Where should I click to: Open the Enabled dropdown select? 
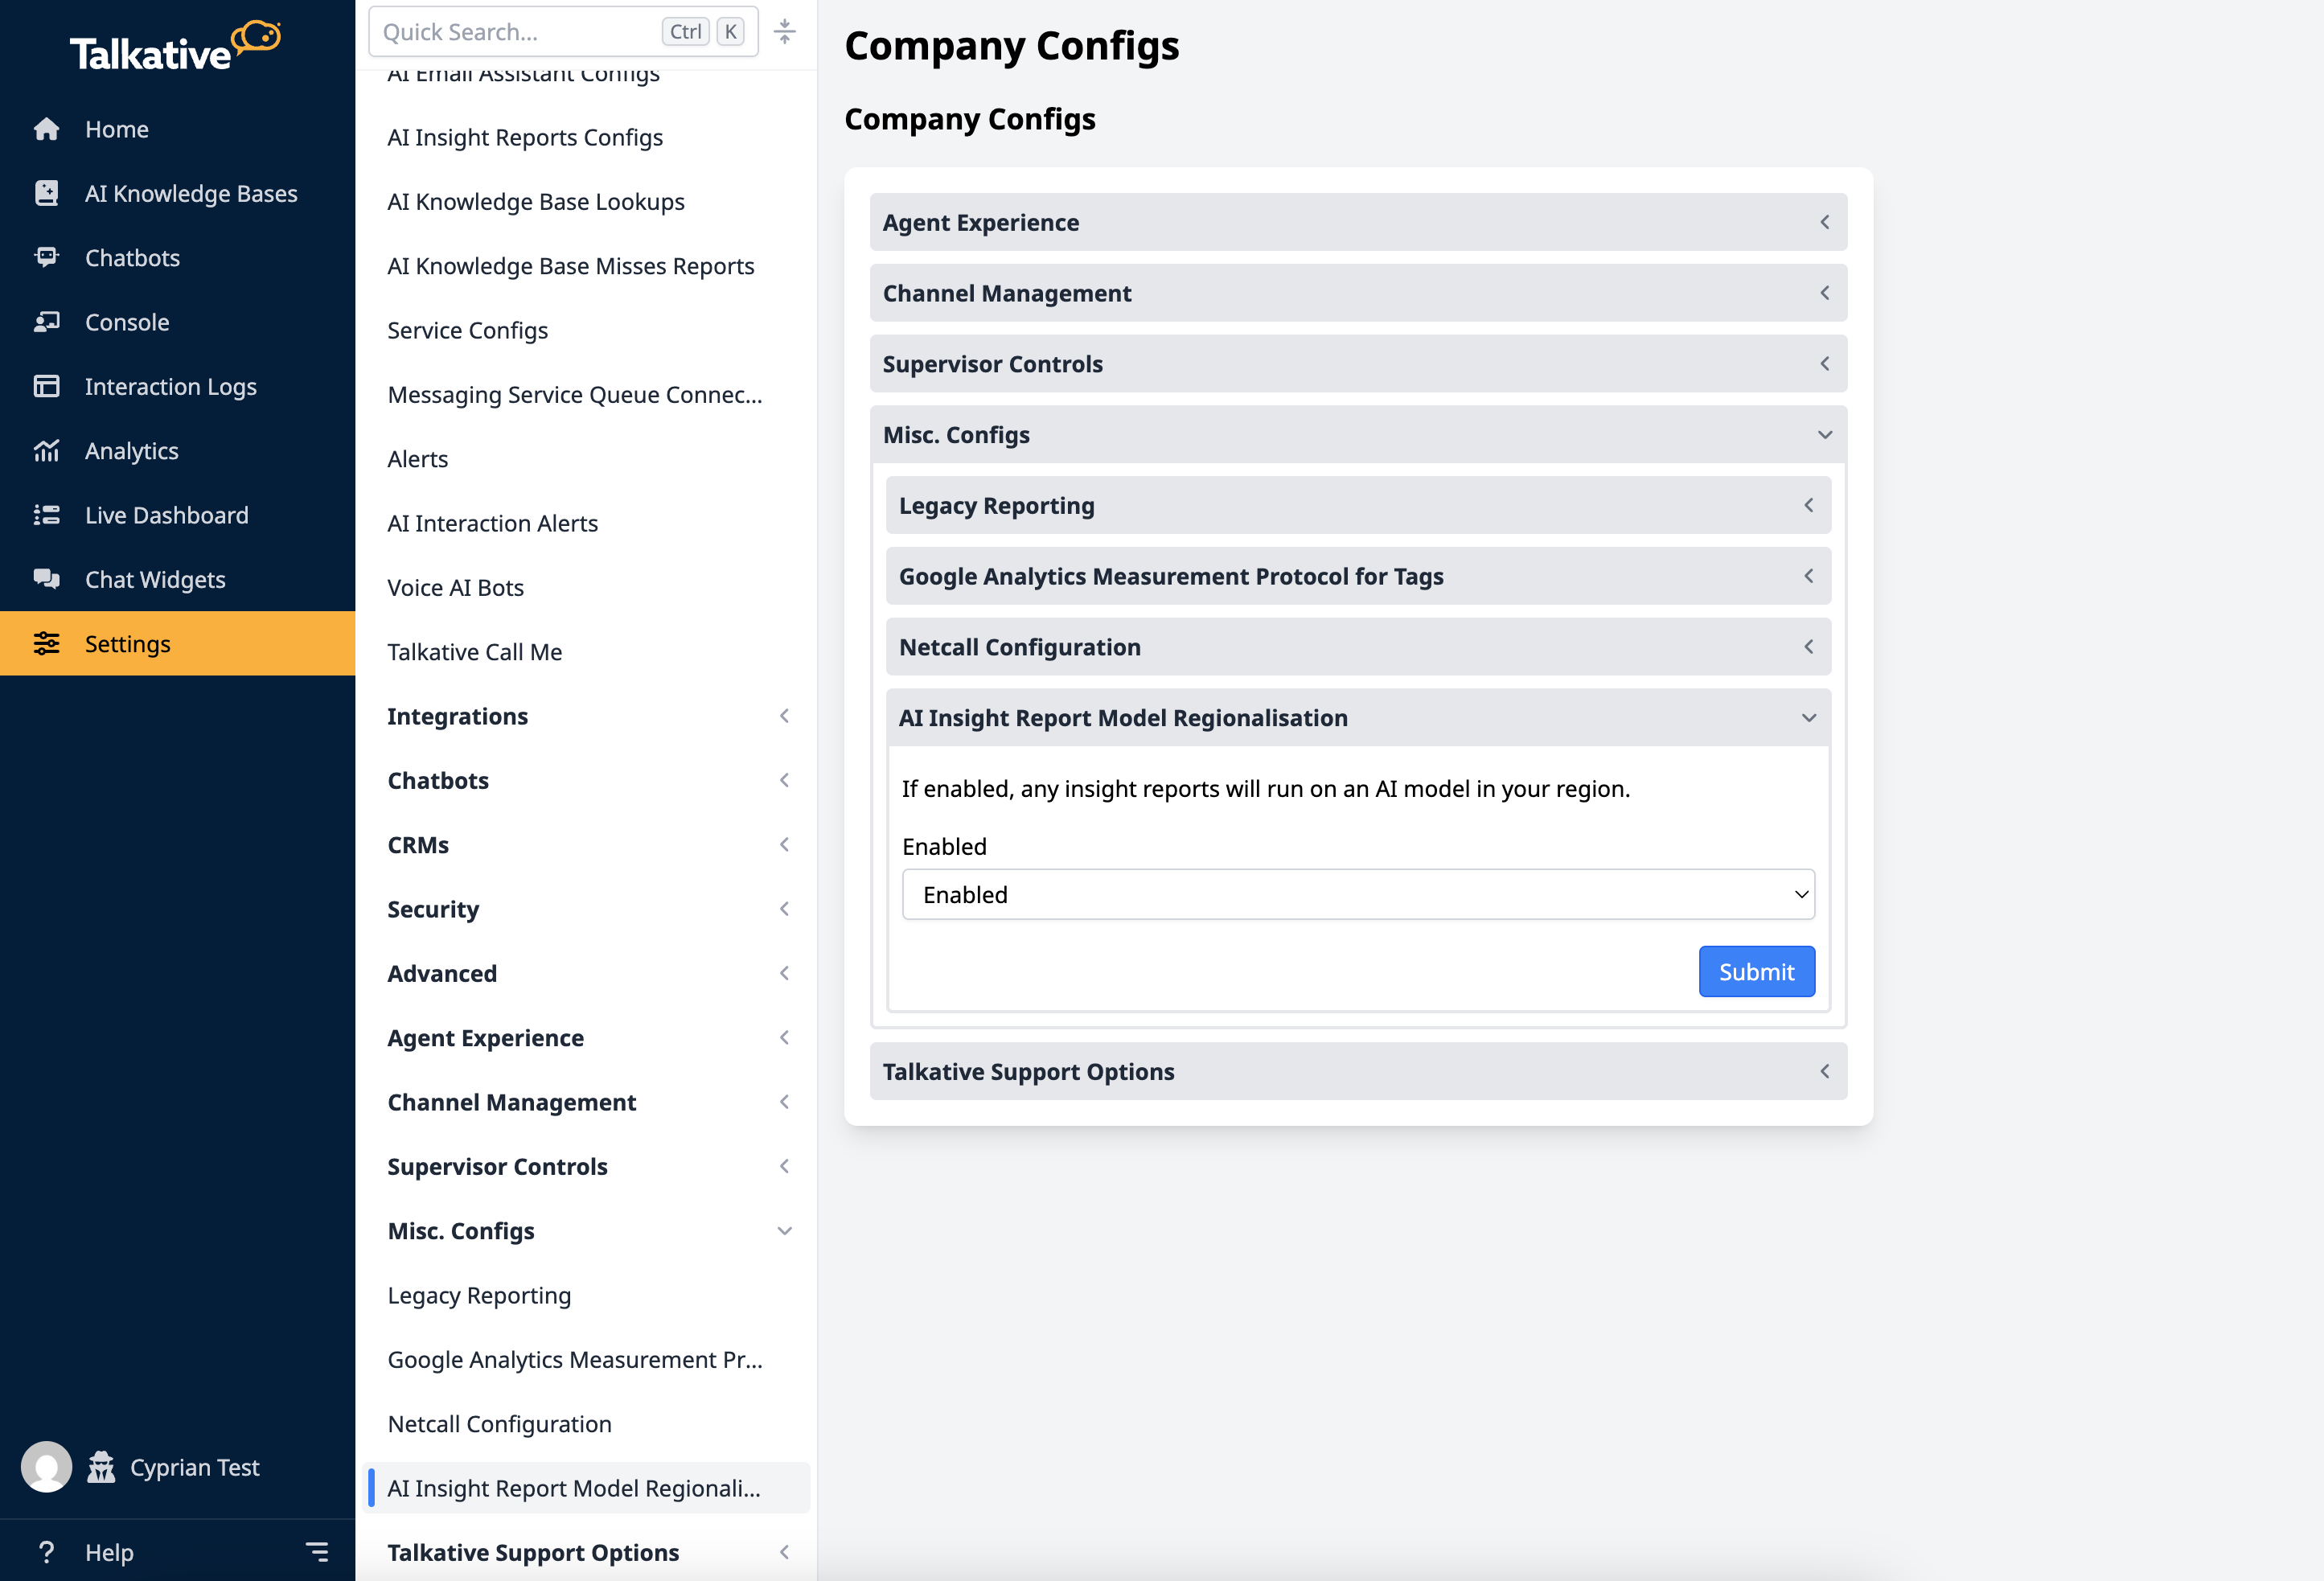point(1357,894)
